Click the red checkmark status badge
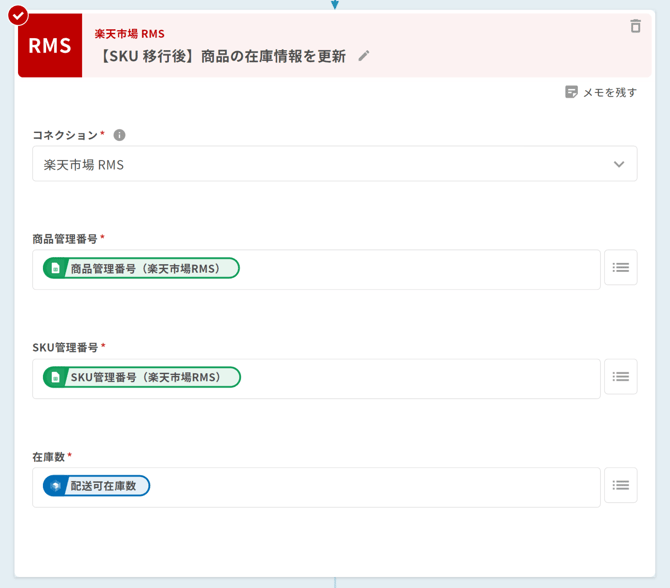670x588 pixels. (x=18, y=15)
